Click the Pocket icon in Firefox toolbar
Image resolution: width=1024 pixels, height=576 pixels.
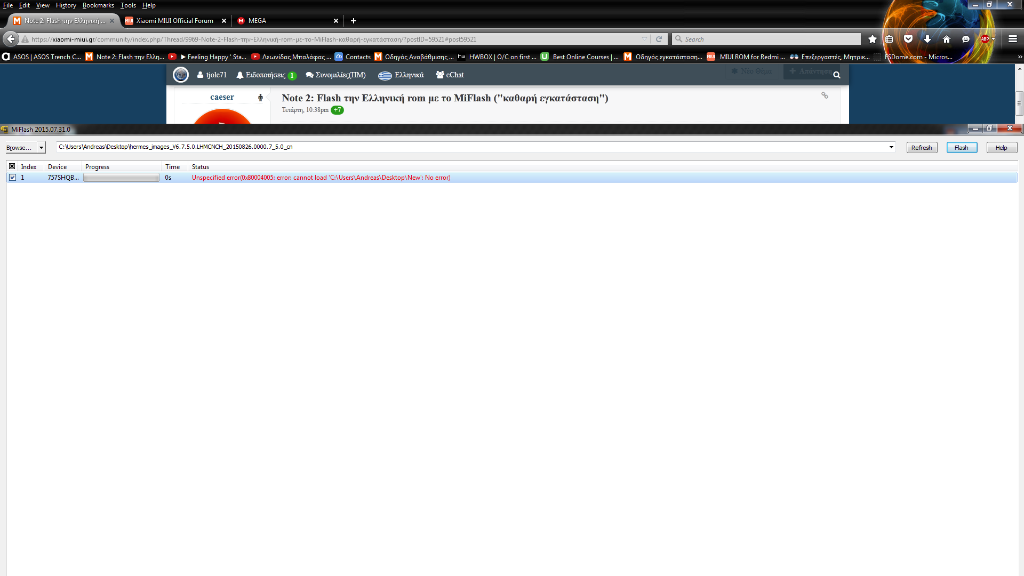[908, 39]
